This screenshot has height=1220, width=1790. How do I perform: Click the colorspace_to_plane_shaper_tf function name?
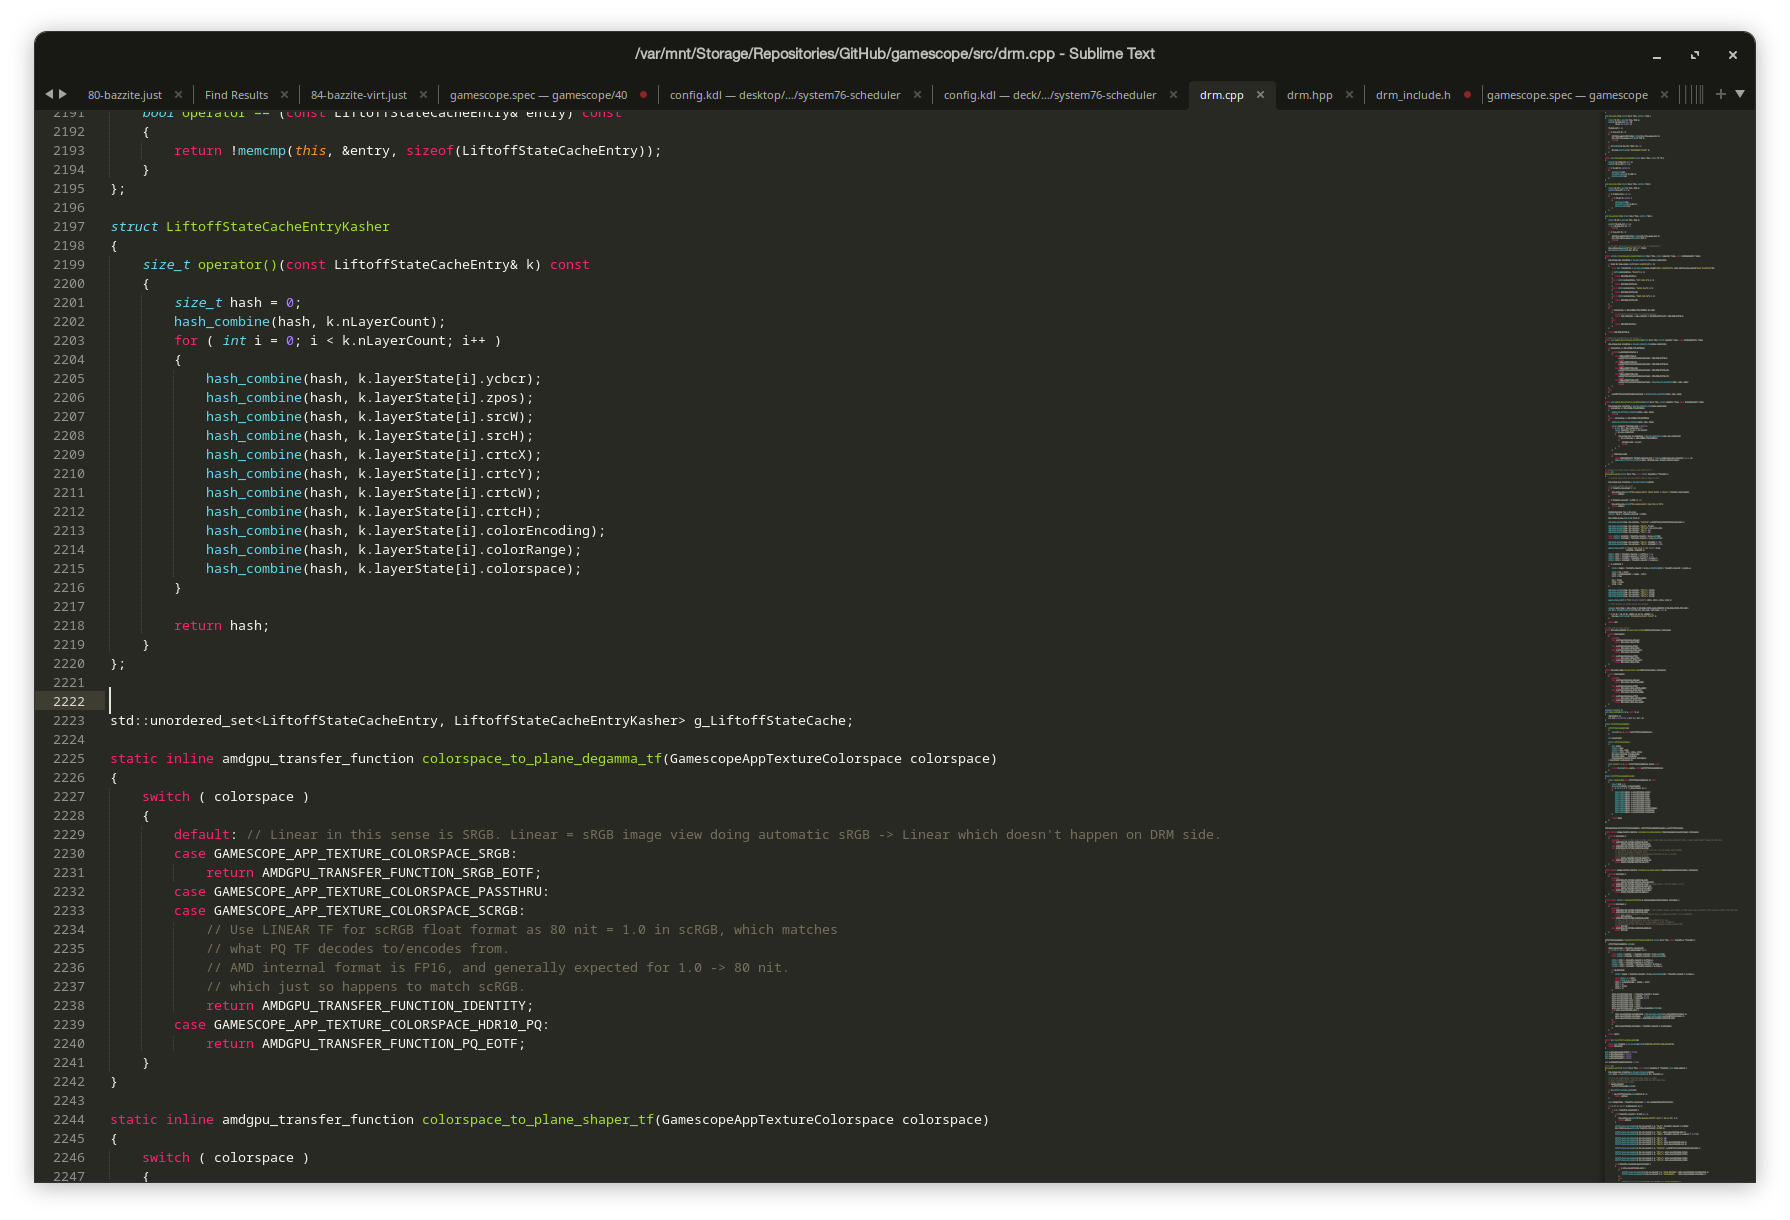click(538, 1120)
